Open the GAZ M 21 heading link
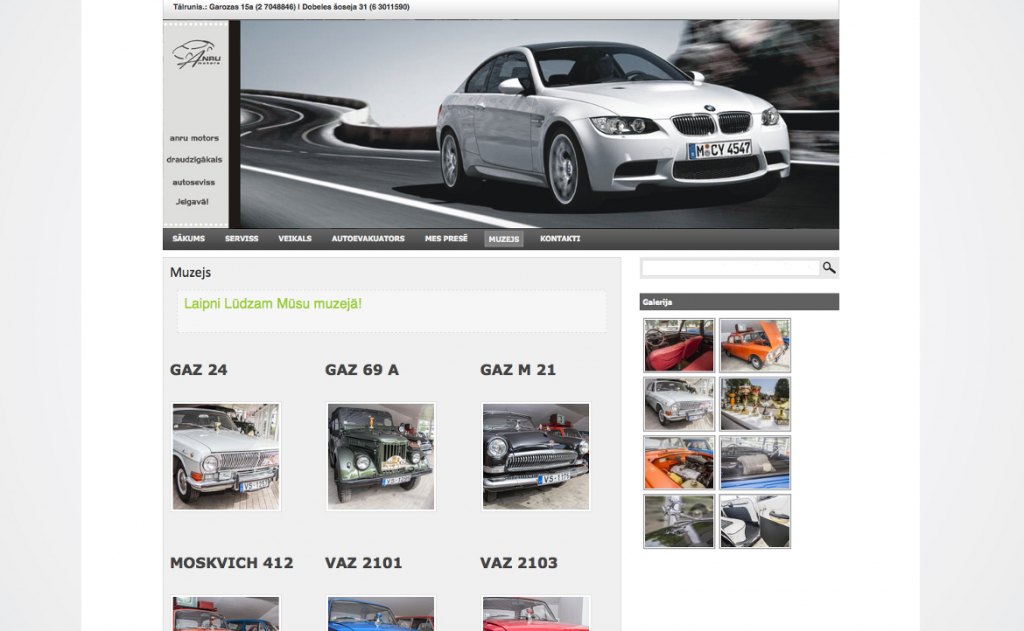1024x631 pixels. [x=518, y=370]
